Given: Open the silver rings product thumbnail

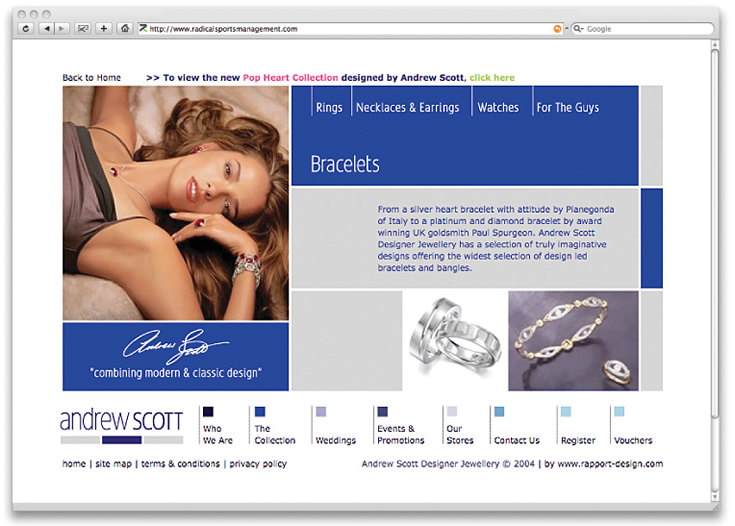Looking at the screenshot, I should pyautogui.click(x=455, y=340).
